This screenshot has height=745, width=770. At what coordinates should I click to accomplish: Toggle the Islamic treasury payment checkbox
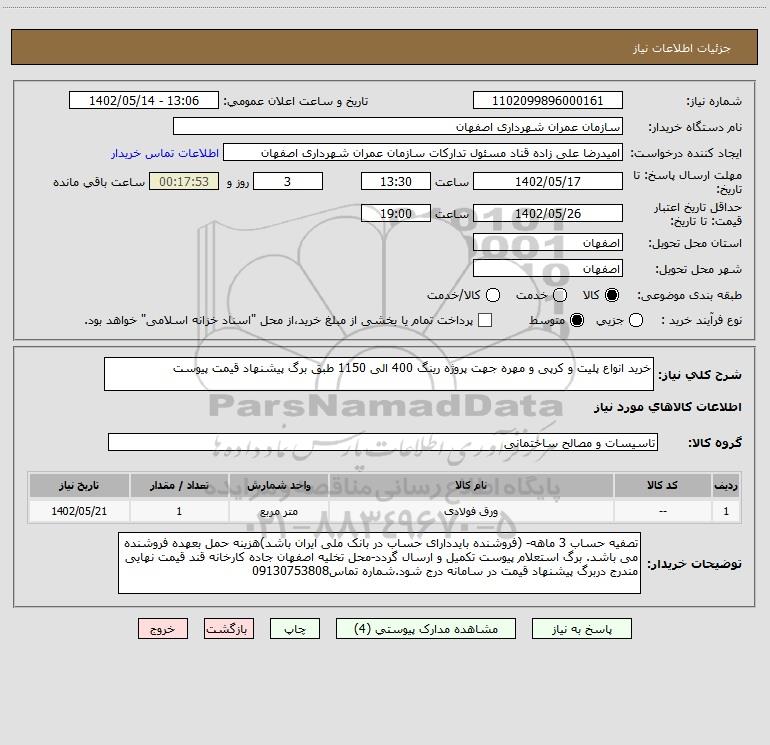[485, 320]
